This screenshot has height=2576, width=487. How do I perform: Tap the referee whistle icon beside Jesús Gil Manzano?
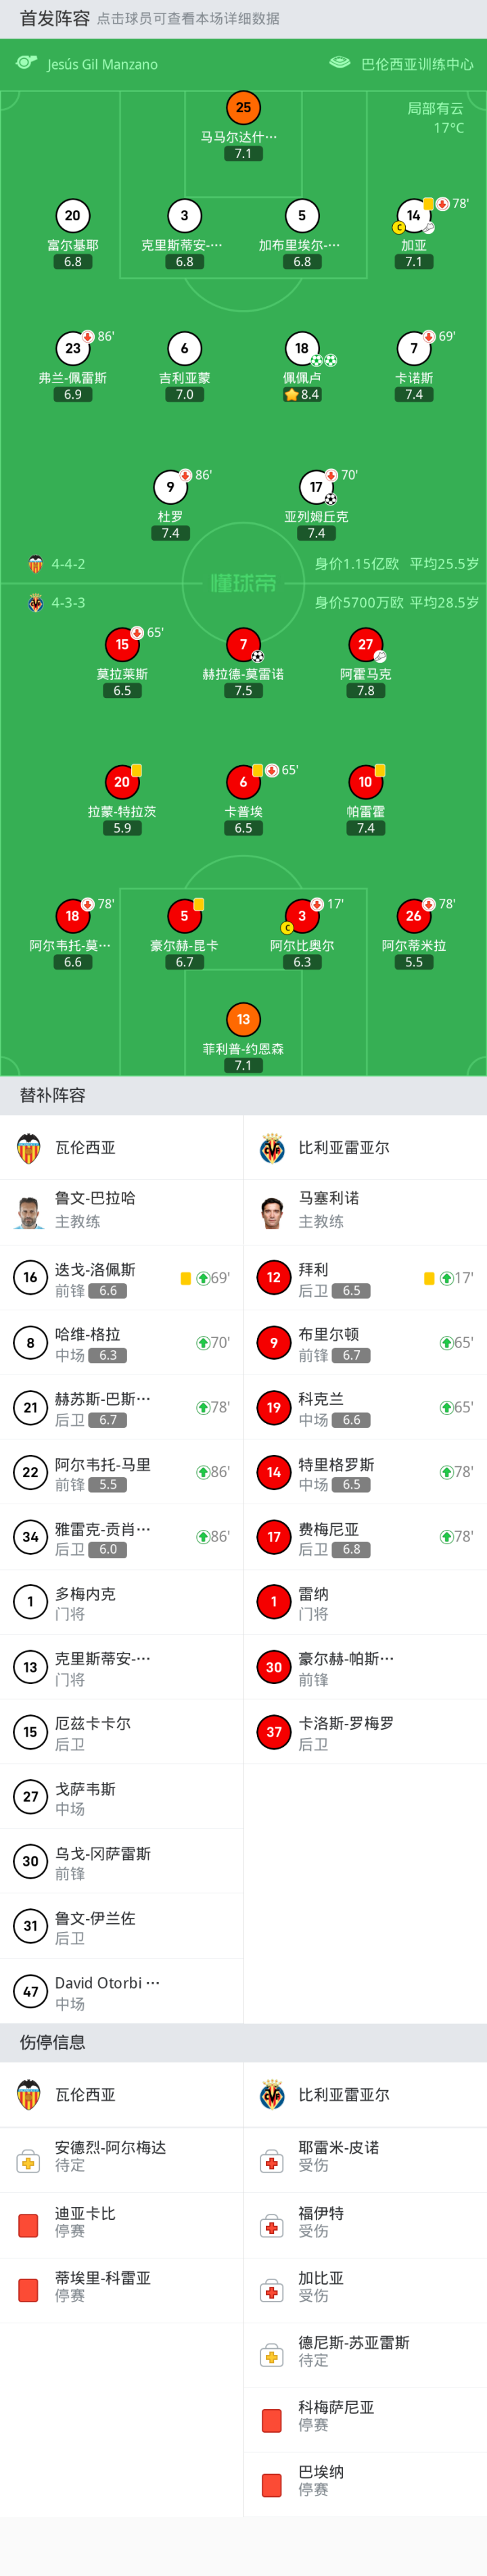click(26, 63)
